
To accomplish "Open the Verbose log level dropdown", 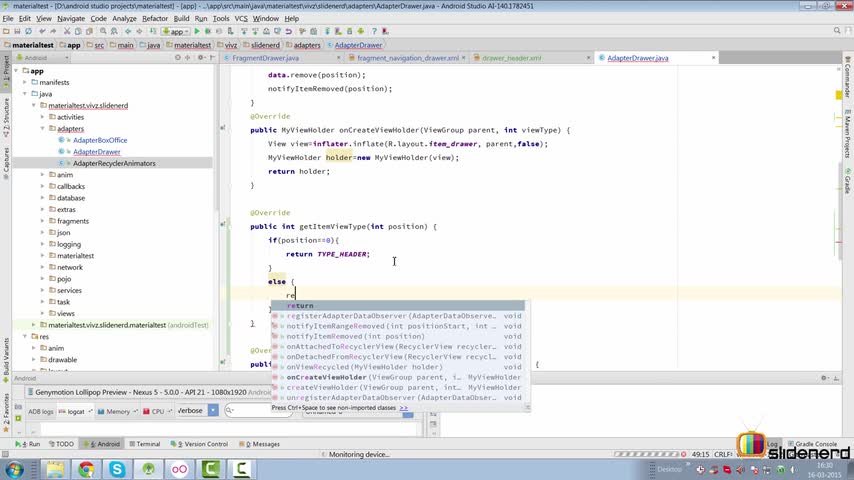I will coord(195,411).
